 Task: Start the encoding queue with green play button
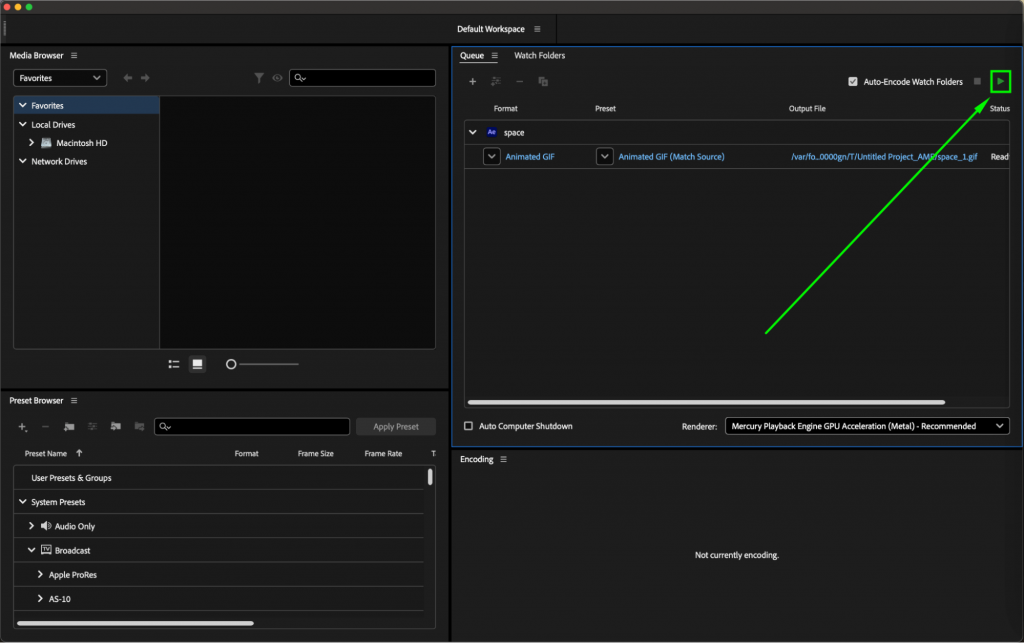[1000, 81]
